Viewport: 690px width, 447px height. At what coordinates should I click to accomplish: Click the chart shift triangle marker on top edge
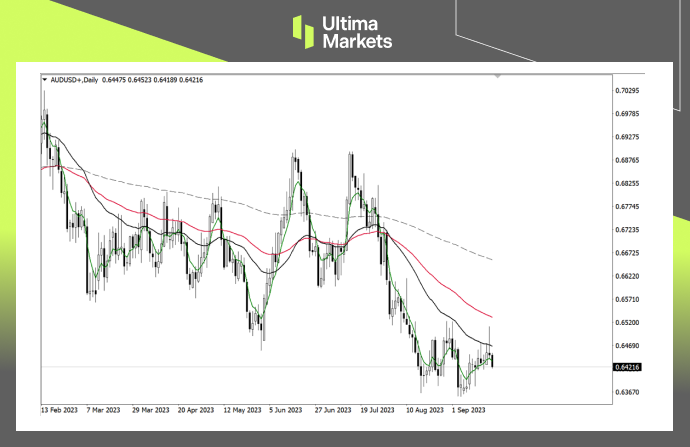499,75
